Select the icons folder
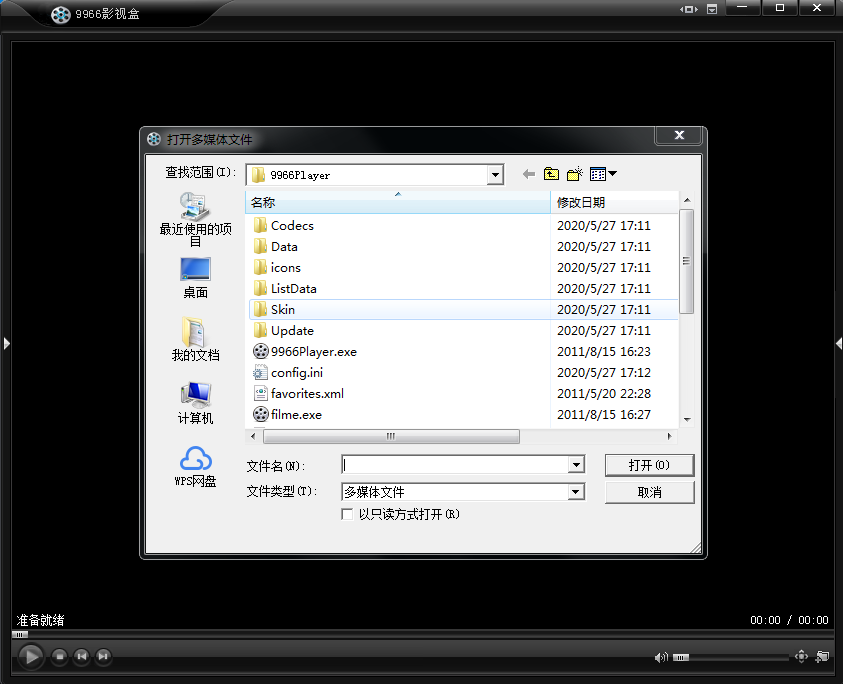Image resolution: width=843 pixels, height=684 pixels. (x=285, y=267)
